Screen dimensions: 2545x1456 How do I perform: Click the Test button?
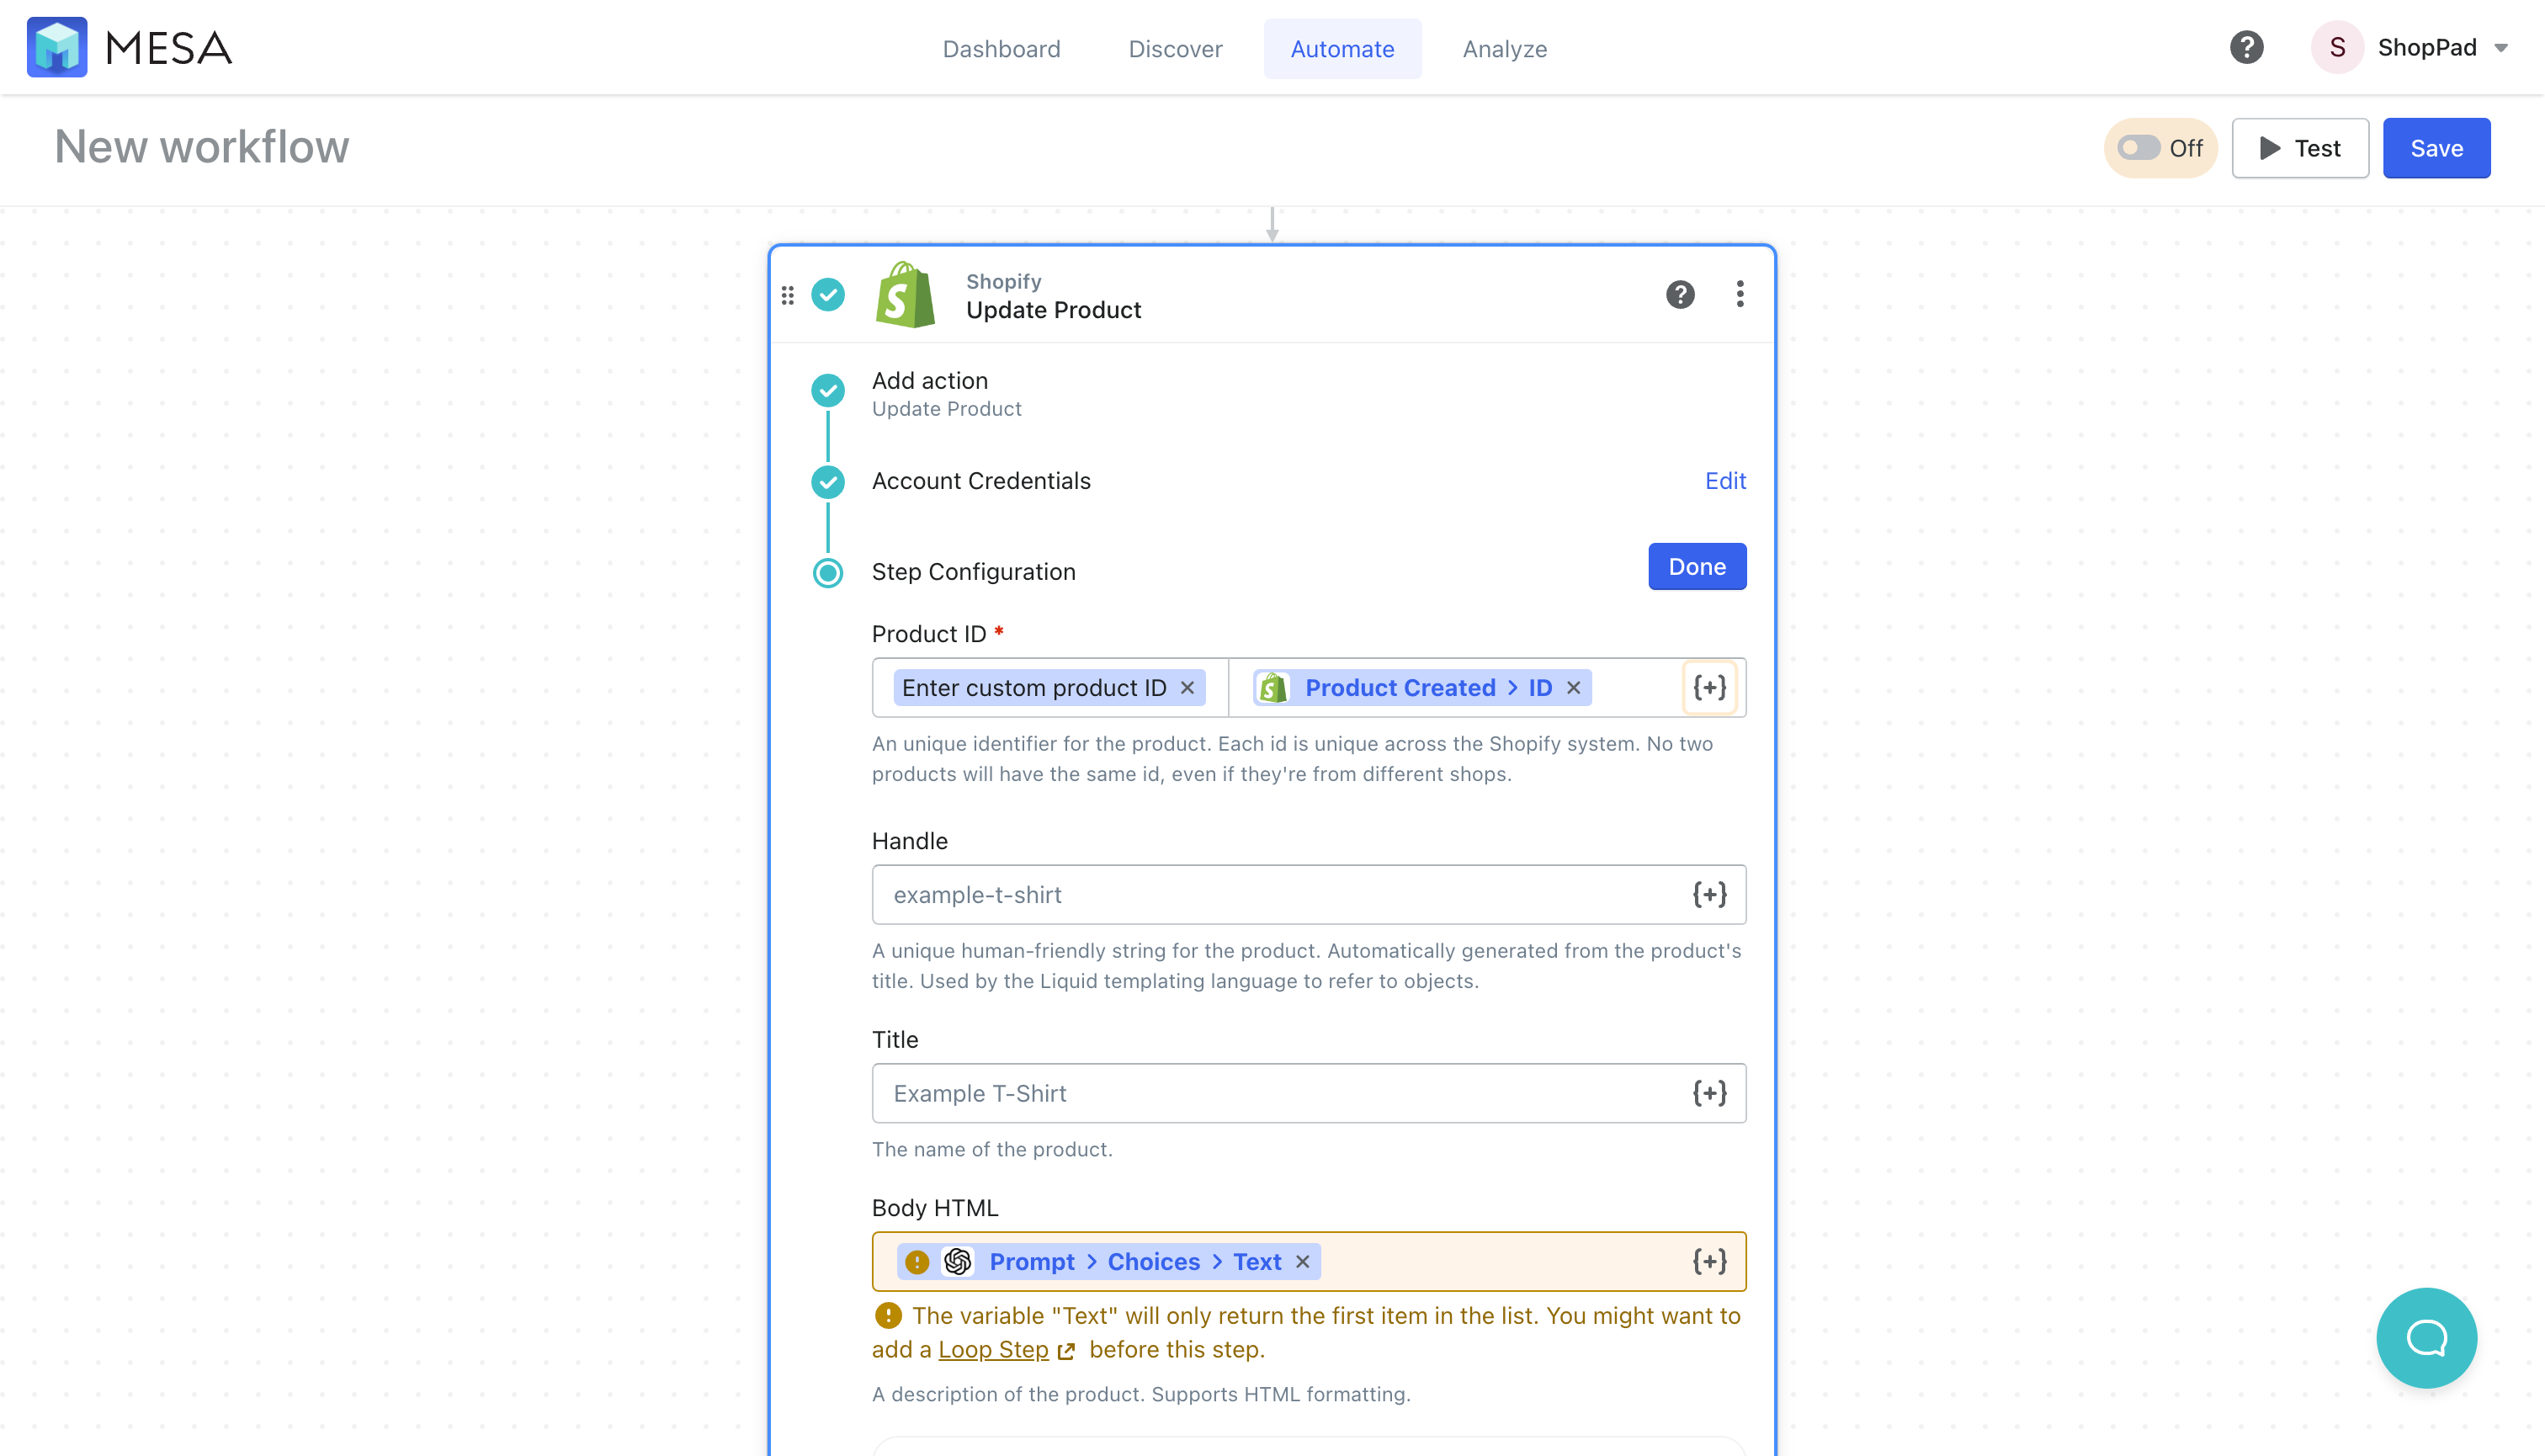click(x=2300, y=148)
